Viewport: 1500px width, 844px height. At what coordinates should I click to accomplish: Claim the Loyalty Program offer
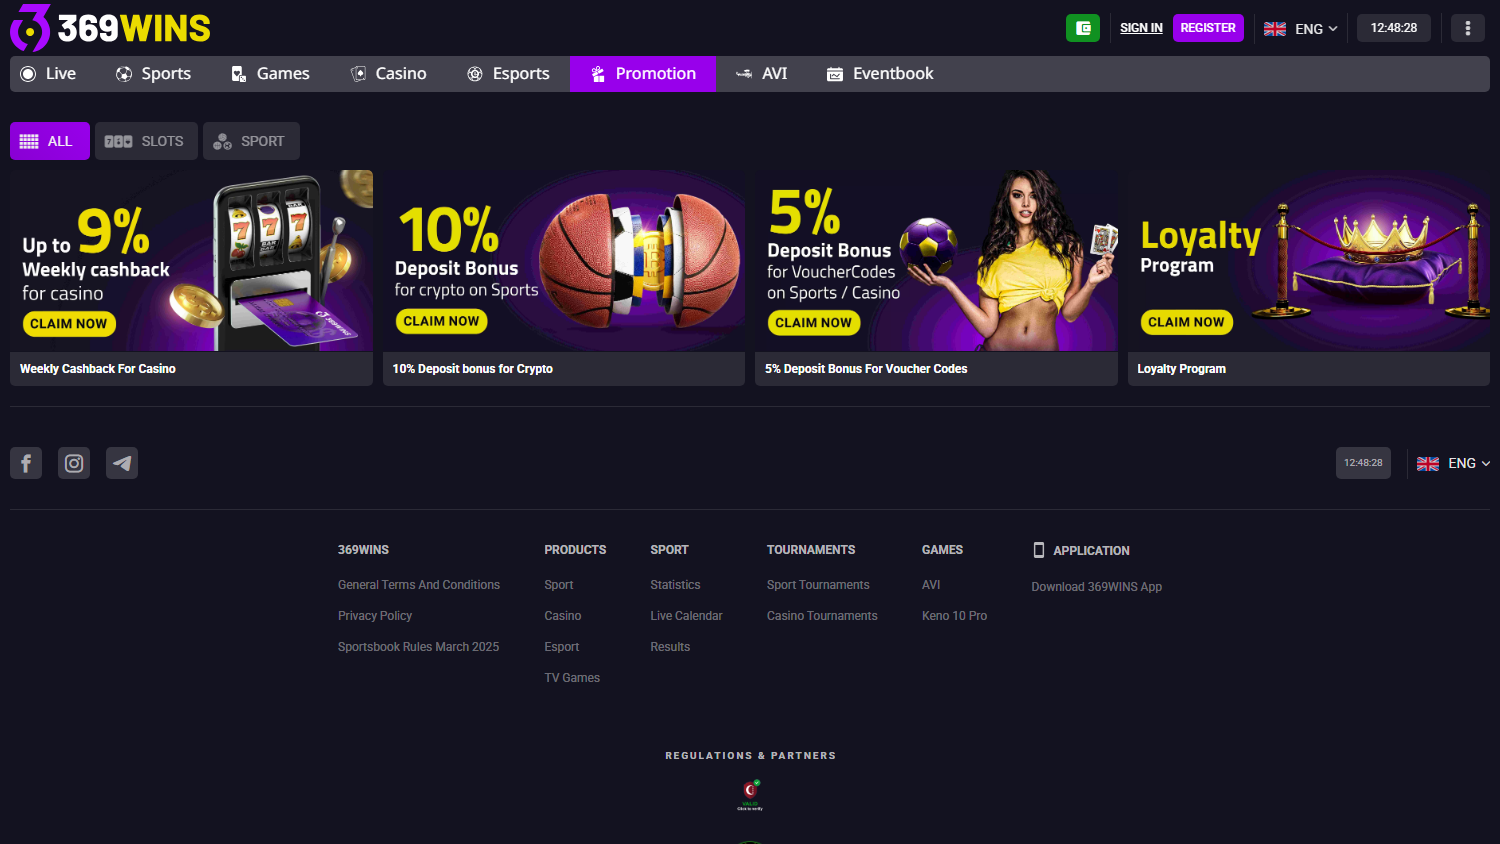point(1186,322)
